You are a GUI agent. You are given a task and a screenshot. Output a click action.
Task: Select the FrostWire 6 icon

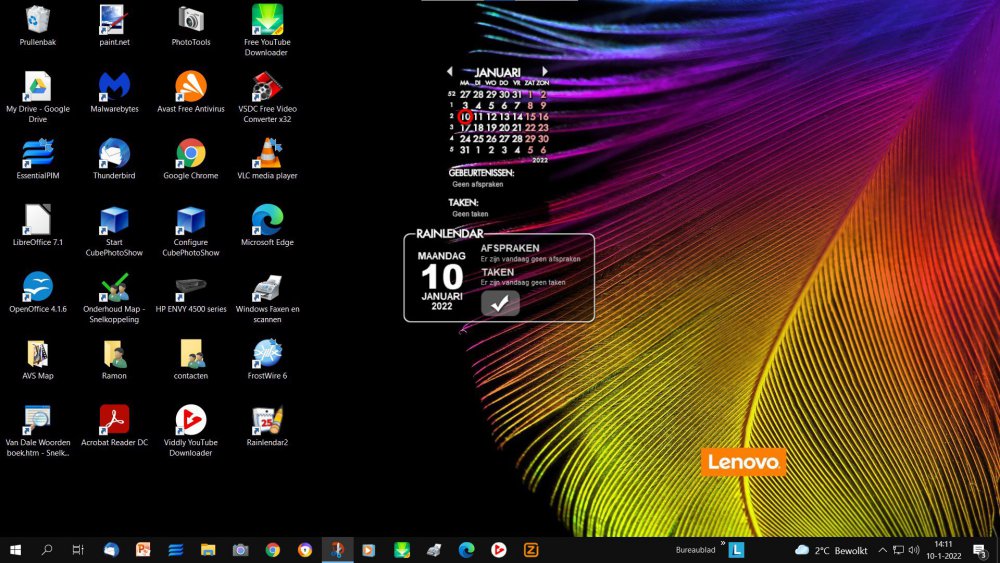pos(266,354)
